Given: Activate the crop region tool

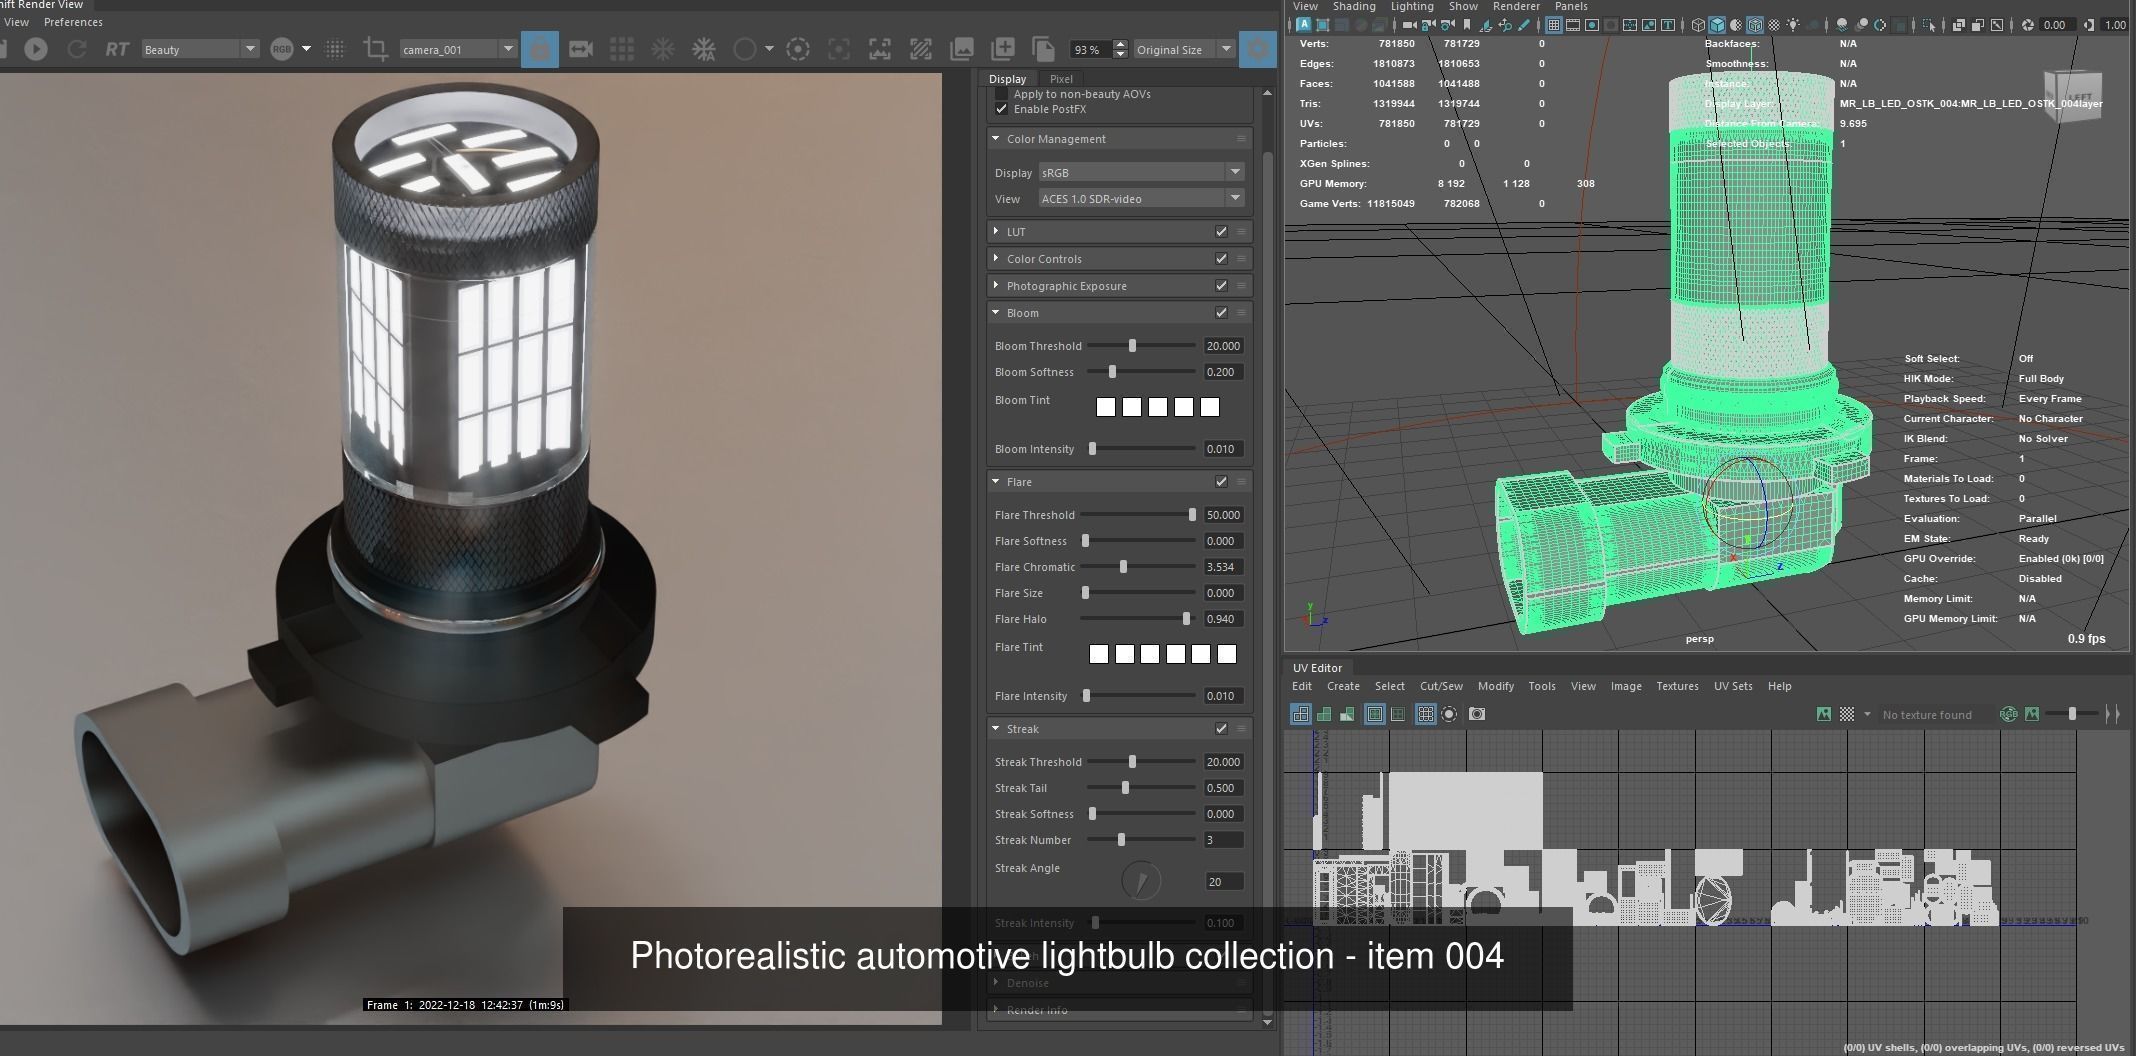Looking at the screenshot, I should [375, 48].
